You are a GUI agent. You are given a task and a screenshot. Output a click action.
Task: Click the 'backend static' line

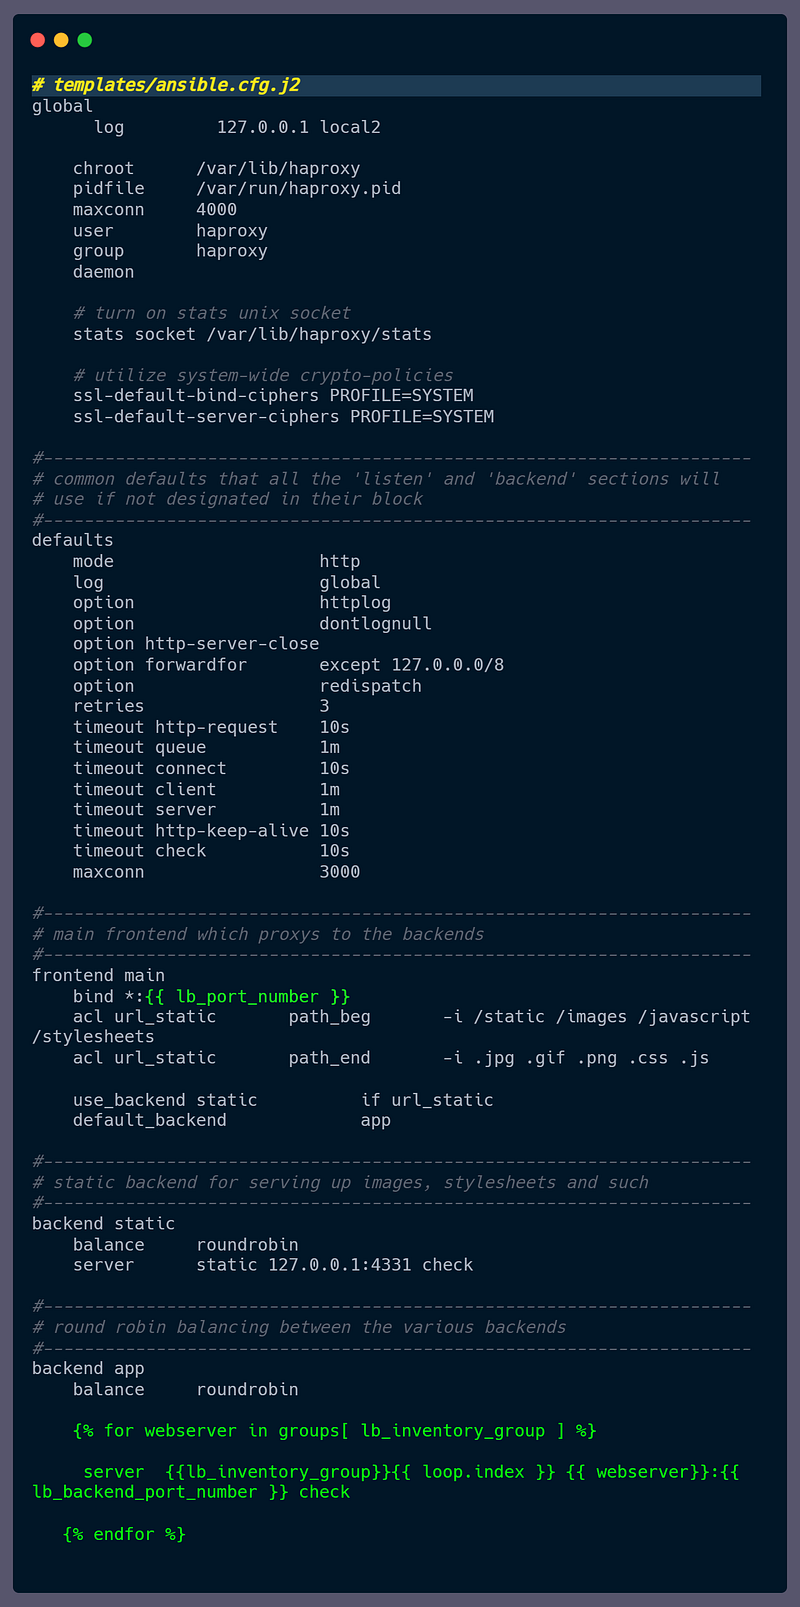pyautogui.click(x=103, y=1223)
